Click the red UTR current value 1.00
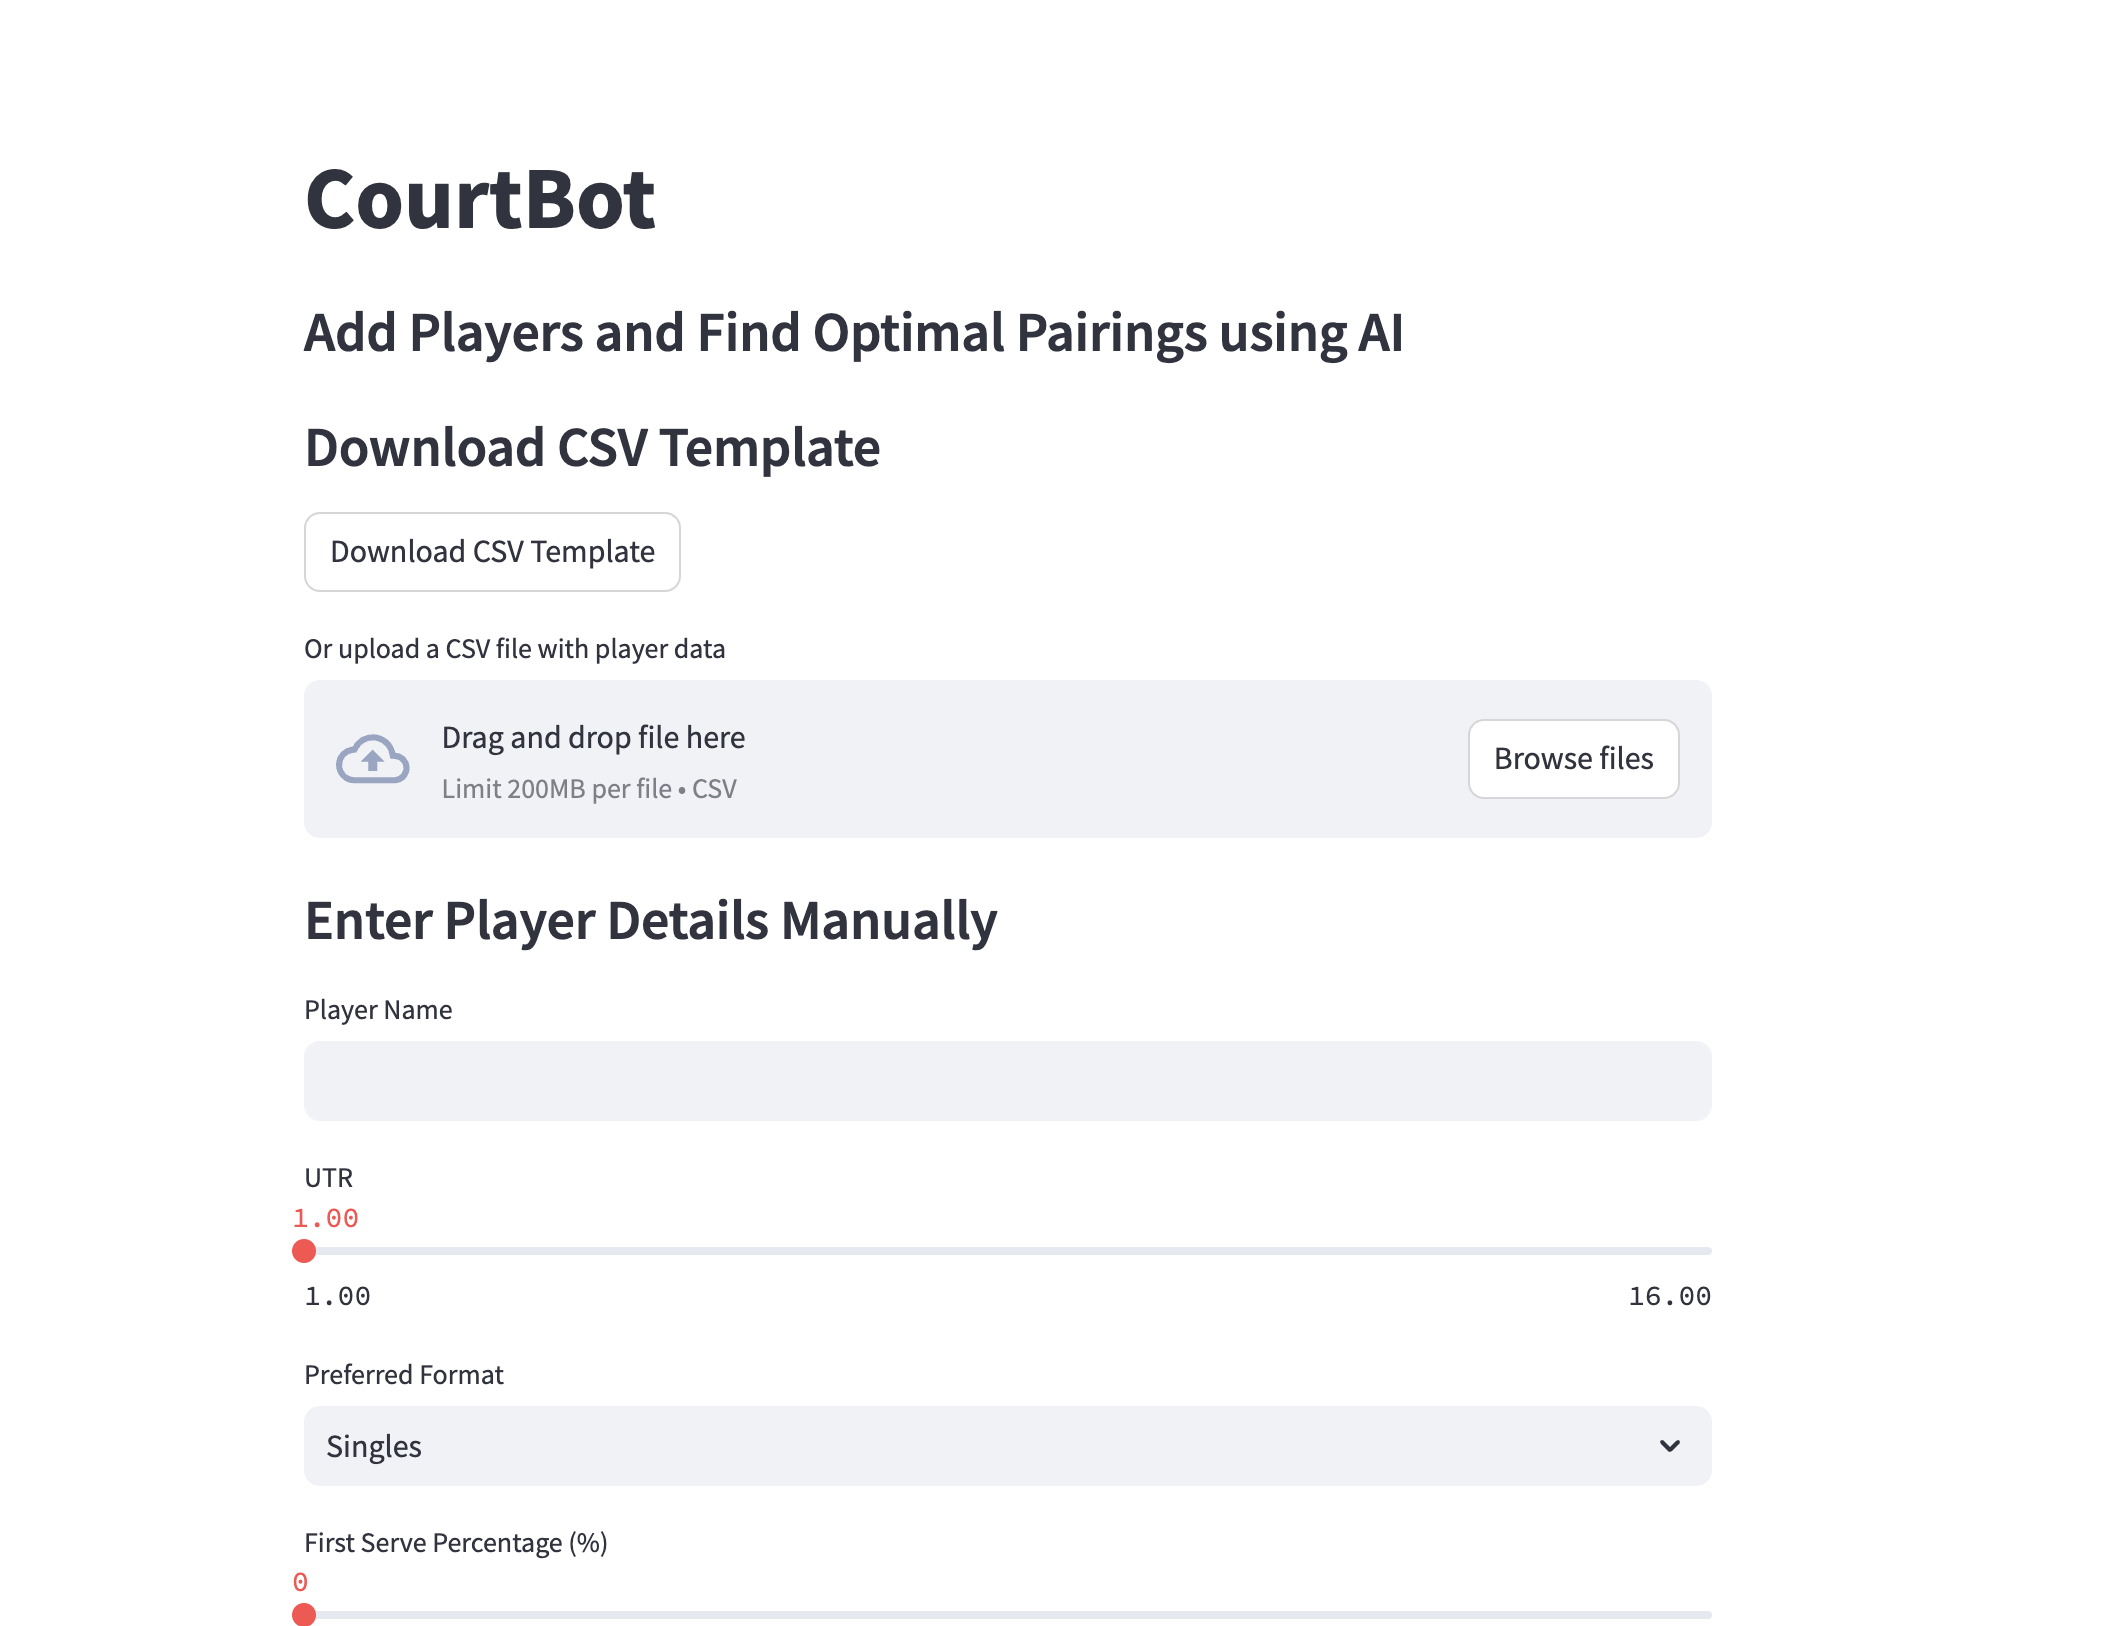Viewport: 2128px width, 1626px height. (326, 1218)
